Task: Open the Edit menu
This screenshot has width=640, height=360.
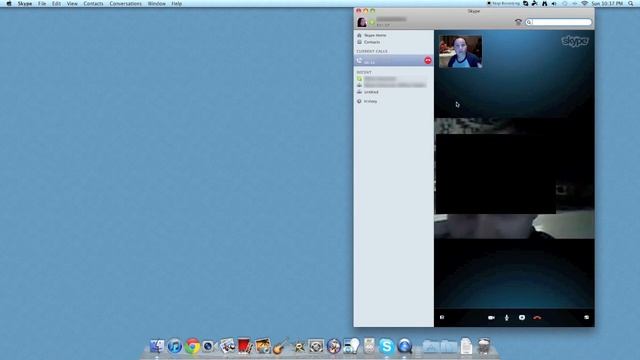Action: click(56, 4)
